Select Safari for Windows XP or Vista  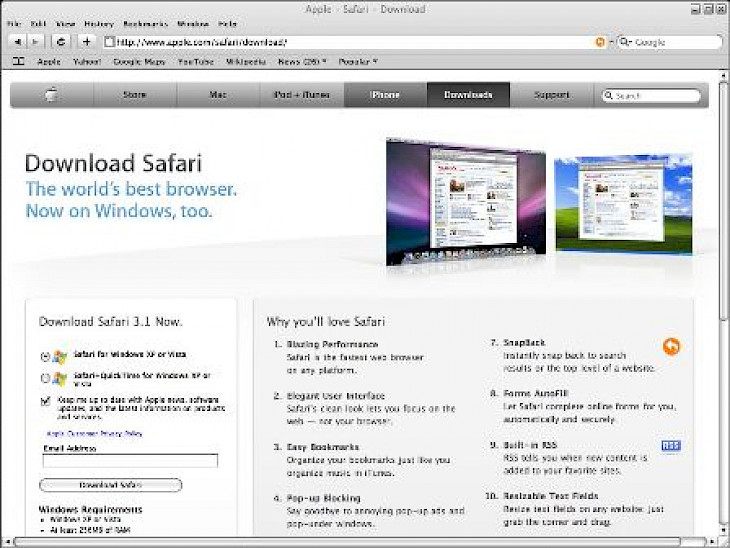45,357
